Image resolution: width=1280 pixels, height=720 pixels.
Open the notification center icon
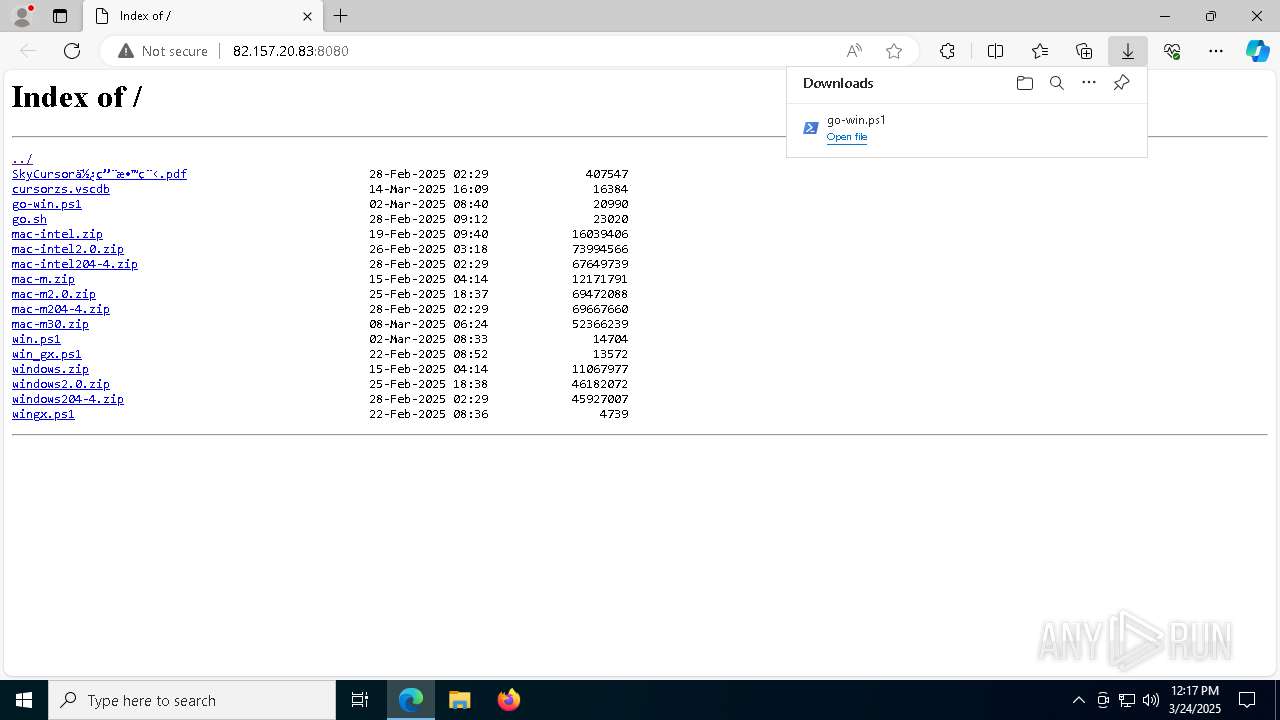click(x=1247, y=700)
